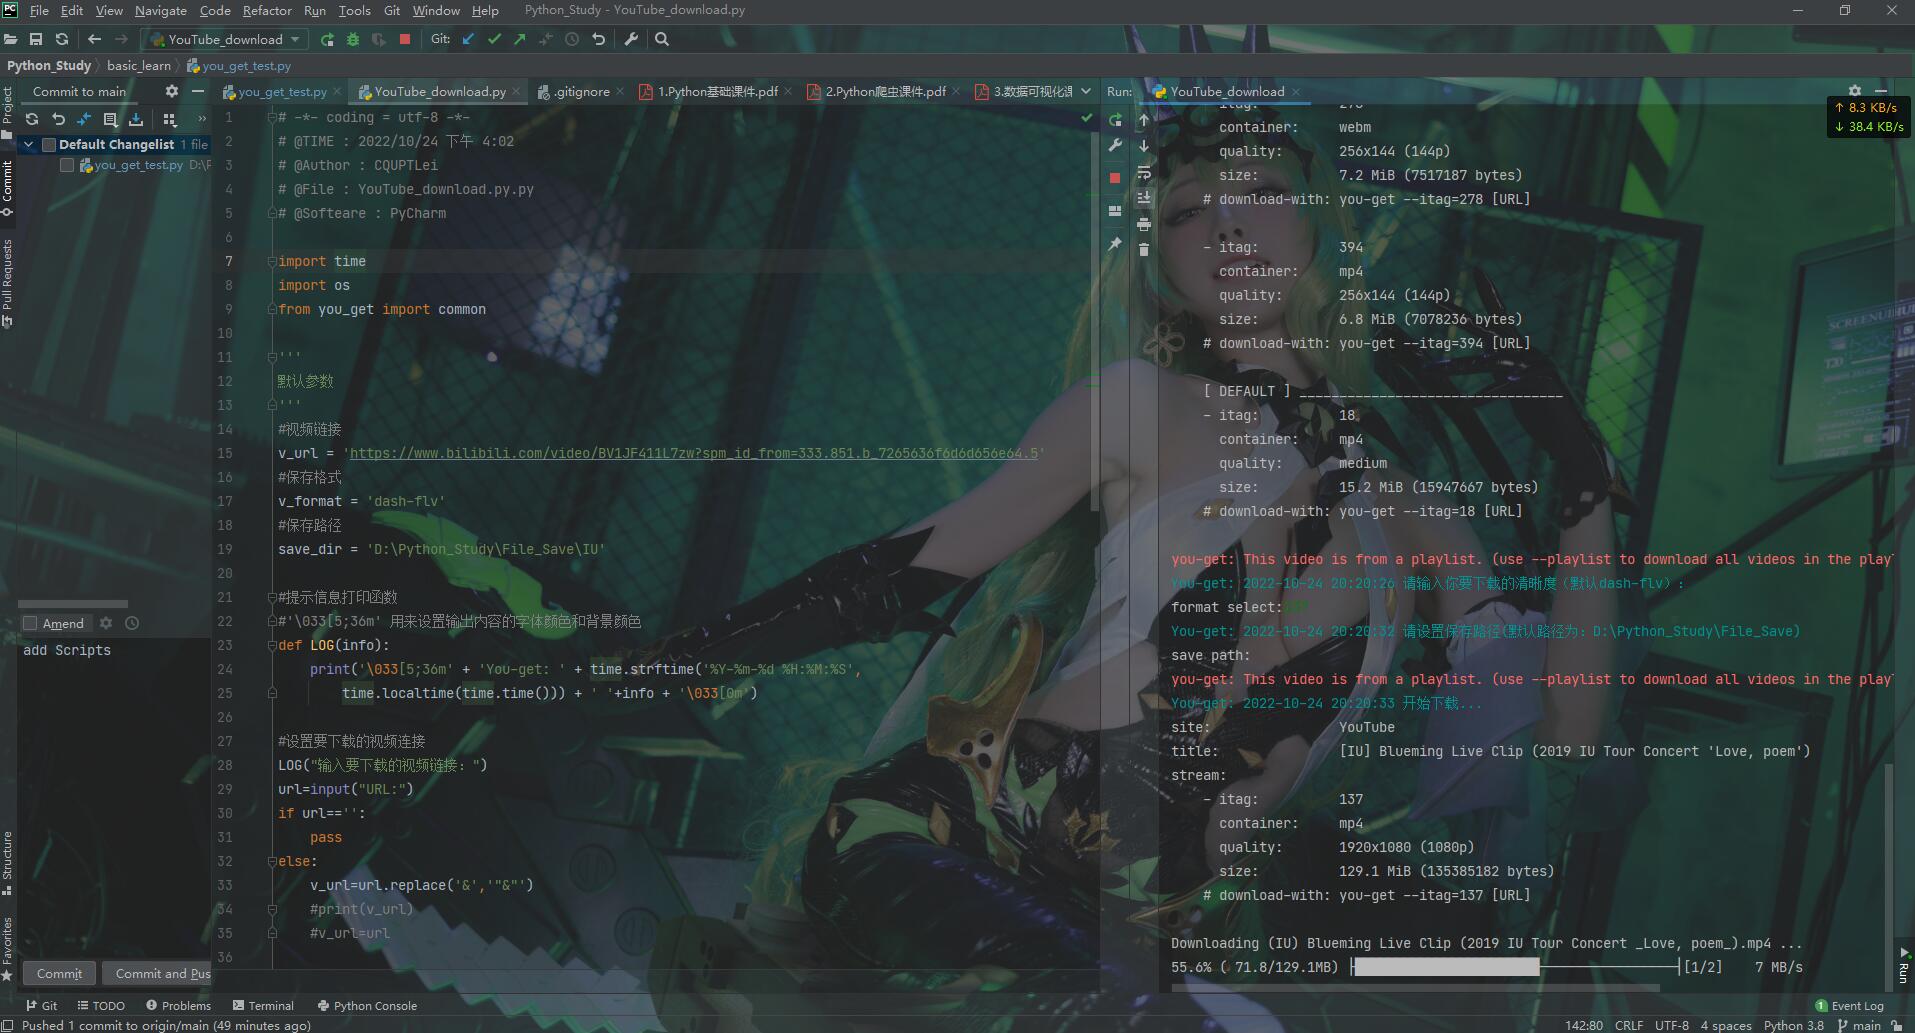
Task: Shelve changes download icon in Commit panel
Action: point(136,119)
